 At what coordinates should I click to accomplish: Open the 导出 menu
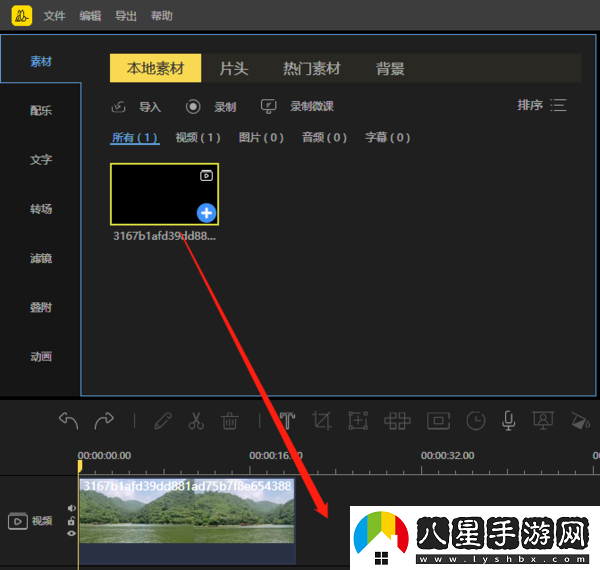point(126,16)
